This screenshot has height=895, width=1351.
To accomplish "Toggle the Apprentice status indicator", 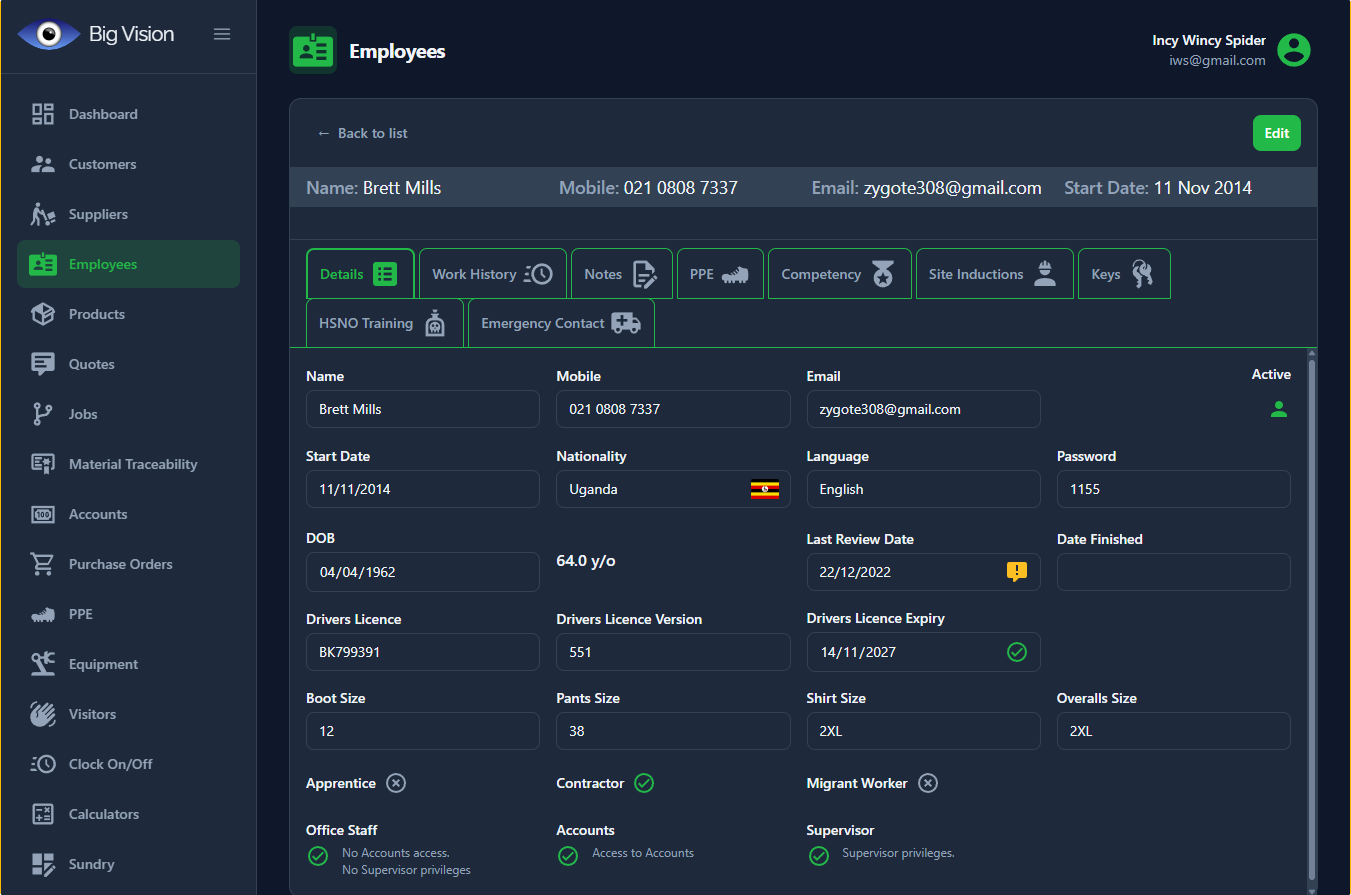I will point(396,783).
